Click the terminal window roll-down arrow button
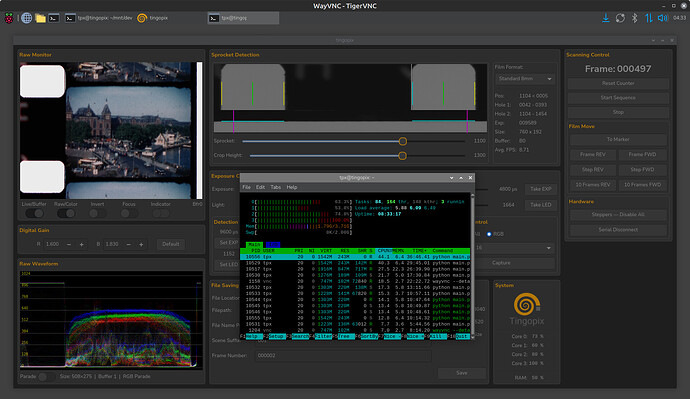 click(x=451, y=178)
